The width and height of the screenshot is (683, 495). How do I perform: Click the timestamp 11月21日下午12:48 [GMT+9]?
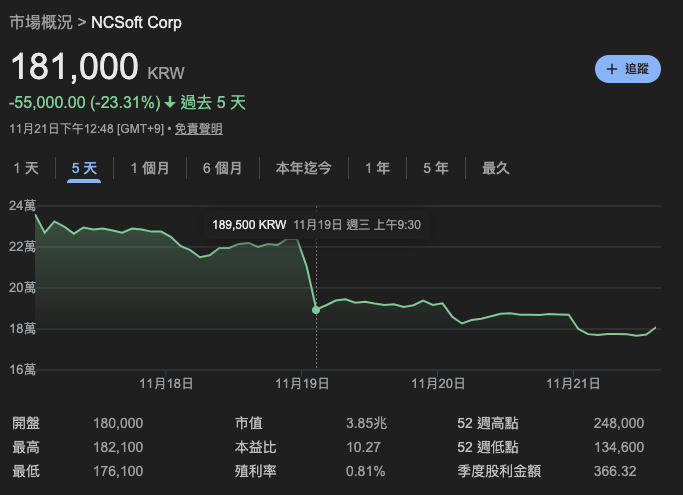(x=87, y=129)
